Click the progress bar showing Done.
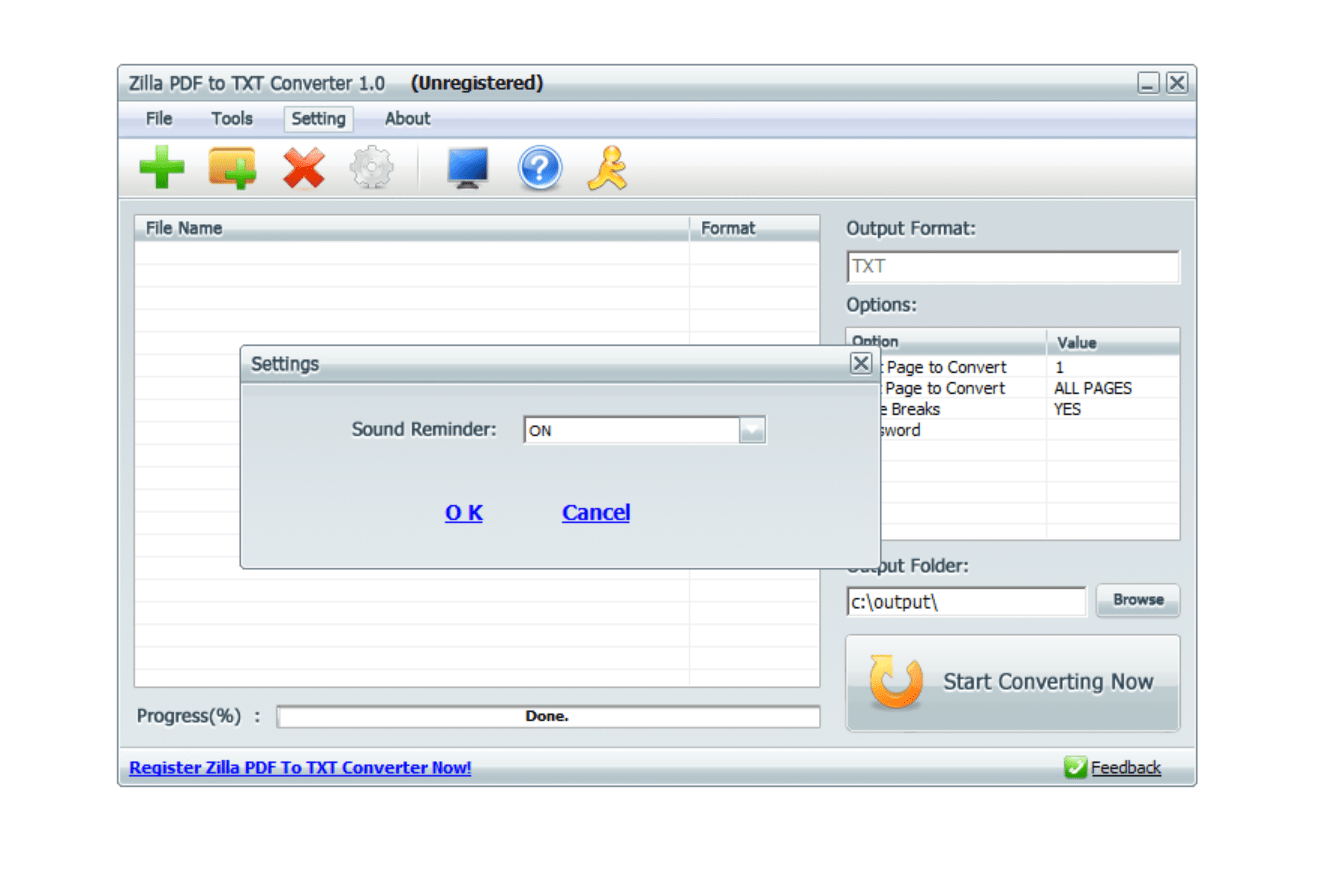Viewport: 1324px width, 879px height. pos(548,717)
